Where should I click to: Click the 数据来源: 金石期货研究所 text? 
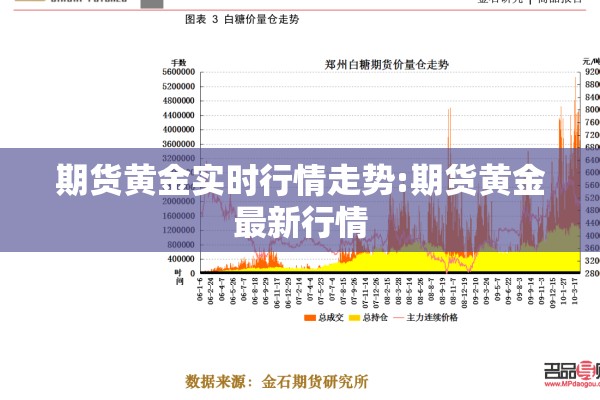[277, 382]
